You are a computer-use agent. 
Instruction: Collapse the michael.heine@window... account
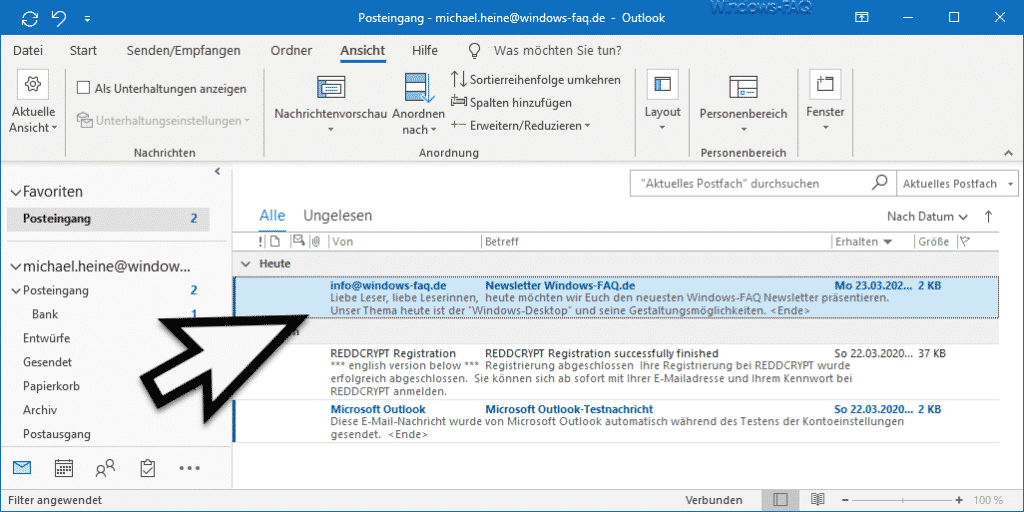tap(16, 266)
